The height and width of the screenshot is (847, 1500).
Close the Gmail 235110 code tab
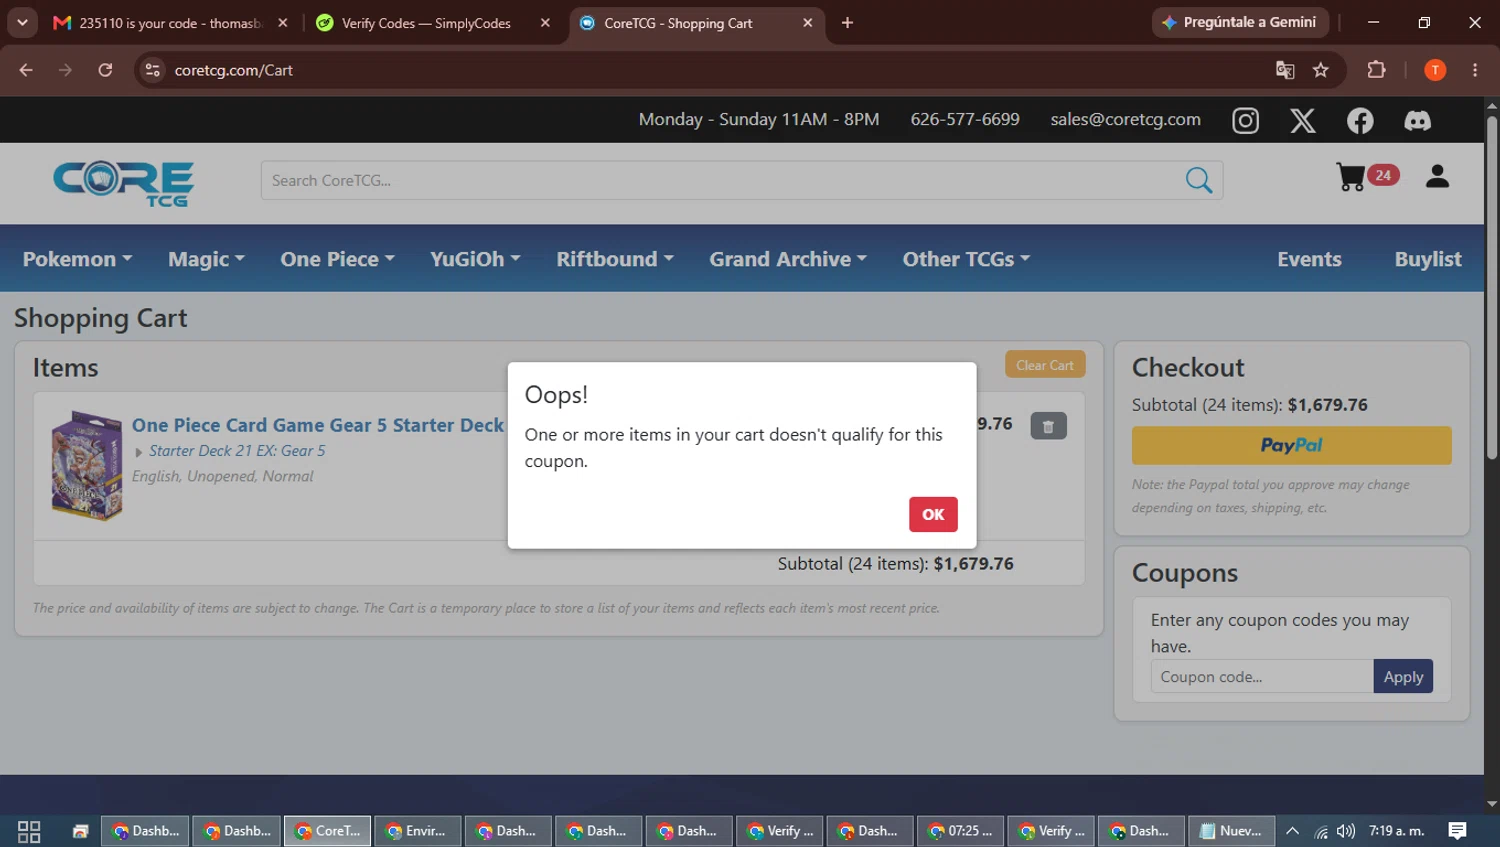coord(283,23)
